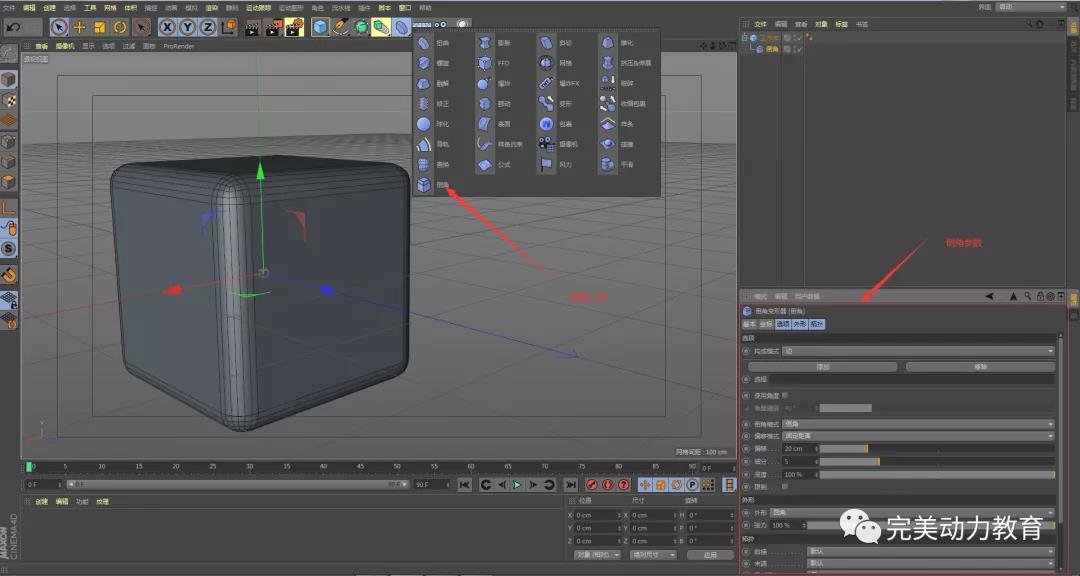The height and width of the screenshot is (576, 1080).
Task: Click the Rotate tool icon
Action: click(x=120, y=27)
